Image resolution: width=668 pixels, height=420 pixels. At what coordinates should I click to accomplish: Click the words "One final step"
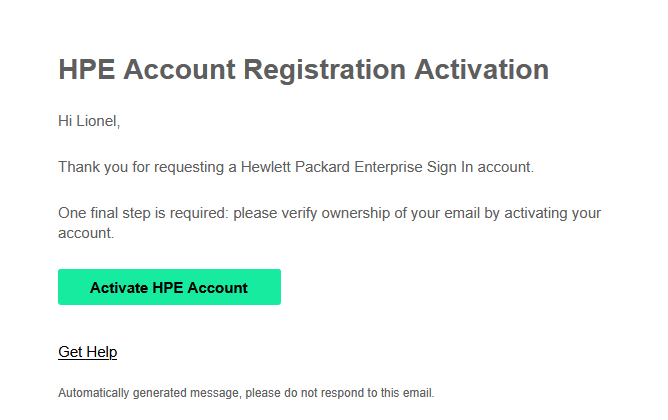click(x=102, y=213)
